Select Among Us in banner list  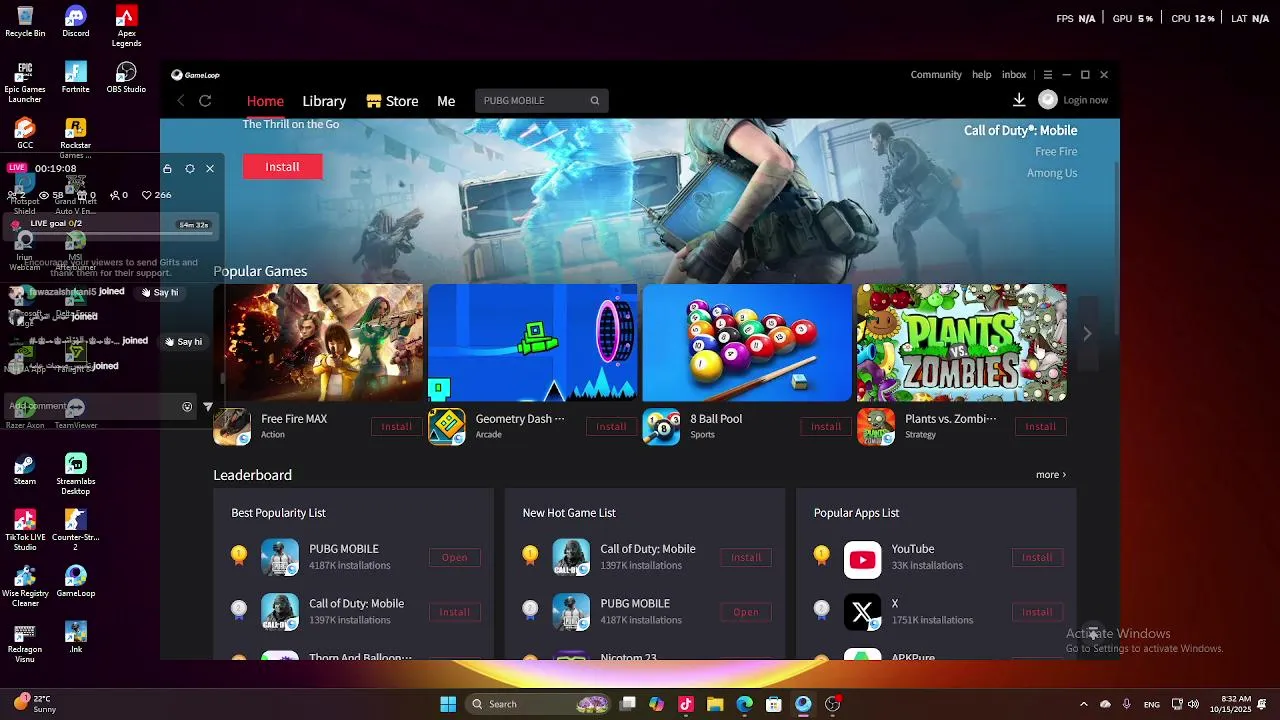click(1052, 173)
